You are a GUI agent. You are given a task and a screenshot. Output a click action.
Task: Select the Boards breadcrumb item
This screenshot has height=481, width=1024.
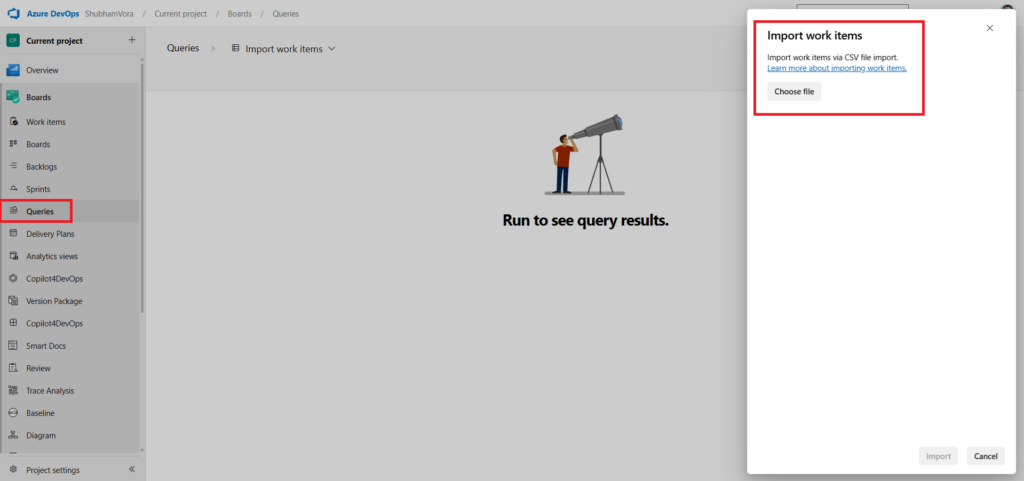tap(240, 13)
